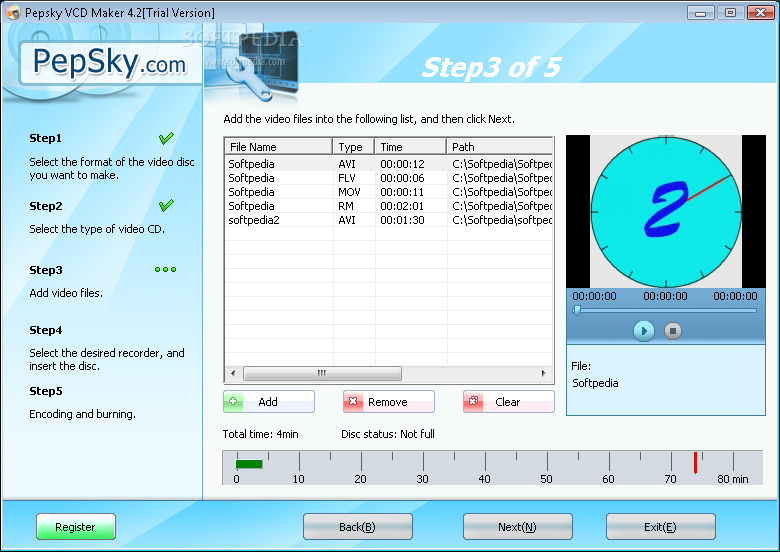Sort by the Time column header
Screen dimensions: 780x552
(410, 147)
